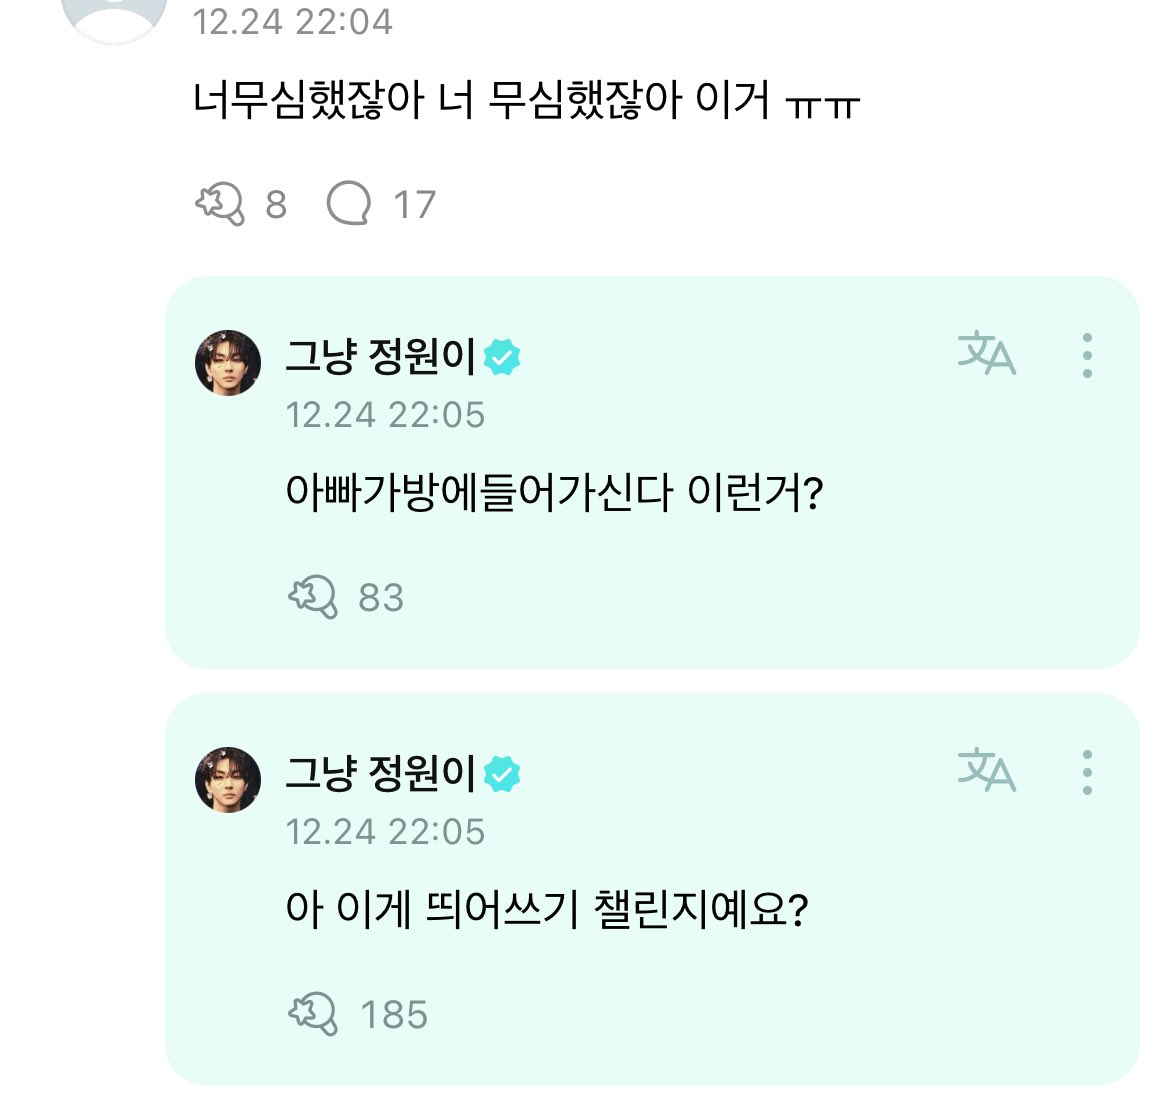Open 그냥 정원이 name above 아빠가방에 reply
Image resolution: width=1170 pixels, height=1120 pixels.
(380, 356)
